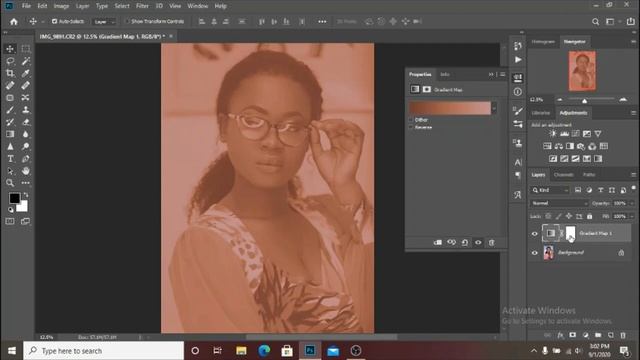Select the Hand tool
The height and width of the screenshot is (360, 640).
pyautogui.click(x=25, y=171)
